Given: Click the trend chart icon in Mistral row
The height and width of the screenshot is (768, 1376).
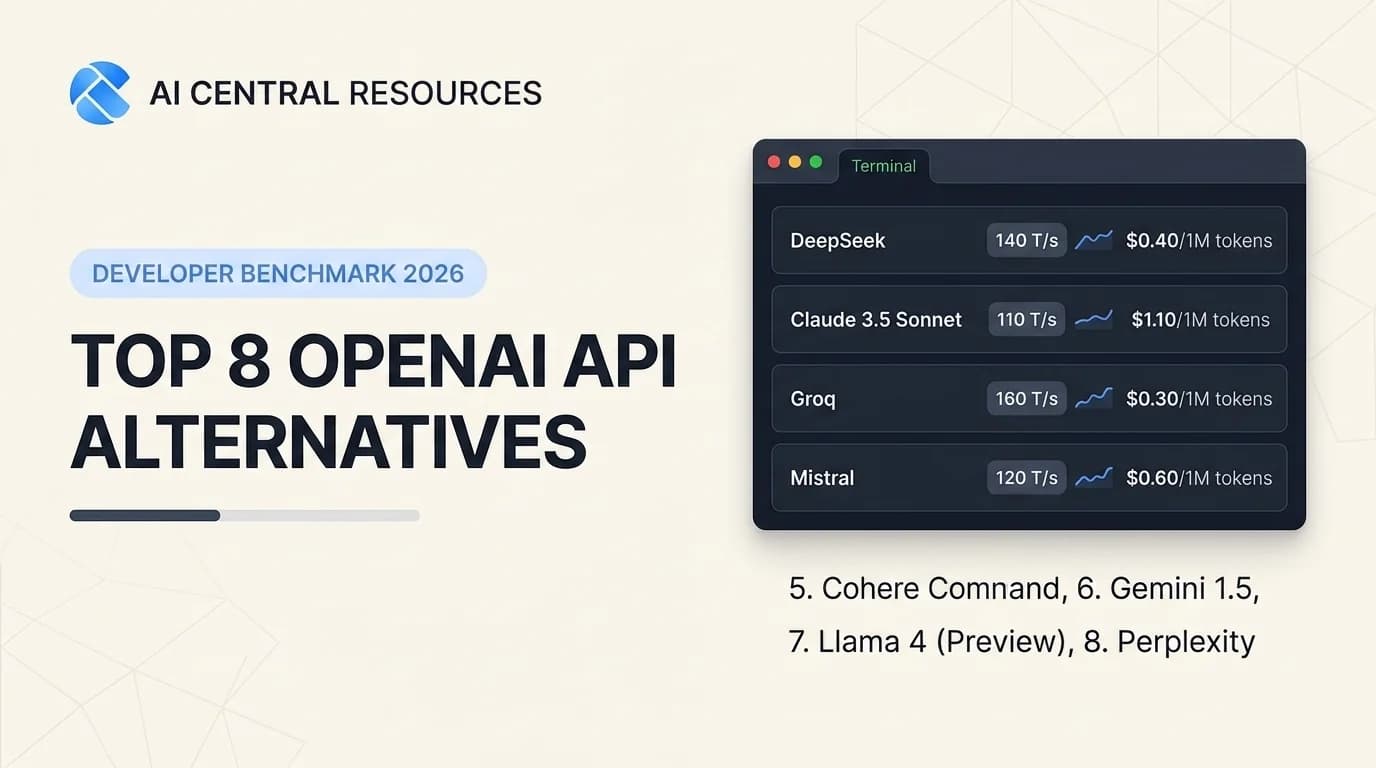Looking at the screenshot, I should 1094,478.
